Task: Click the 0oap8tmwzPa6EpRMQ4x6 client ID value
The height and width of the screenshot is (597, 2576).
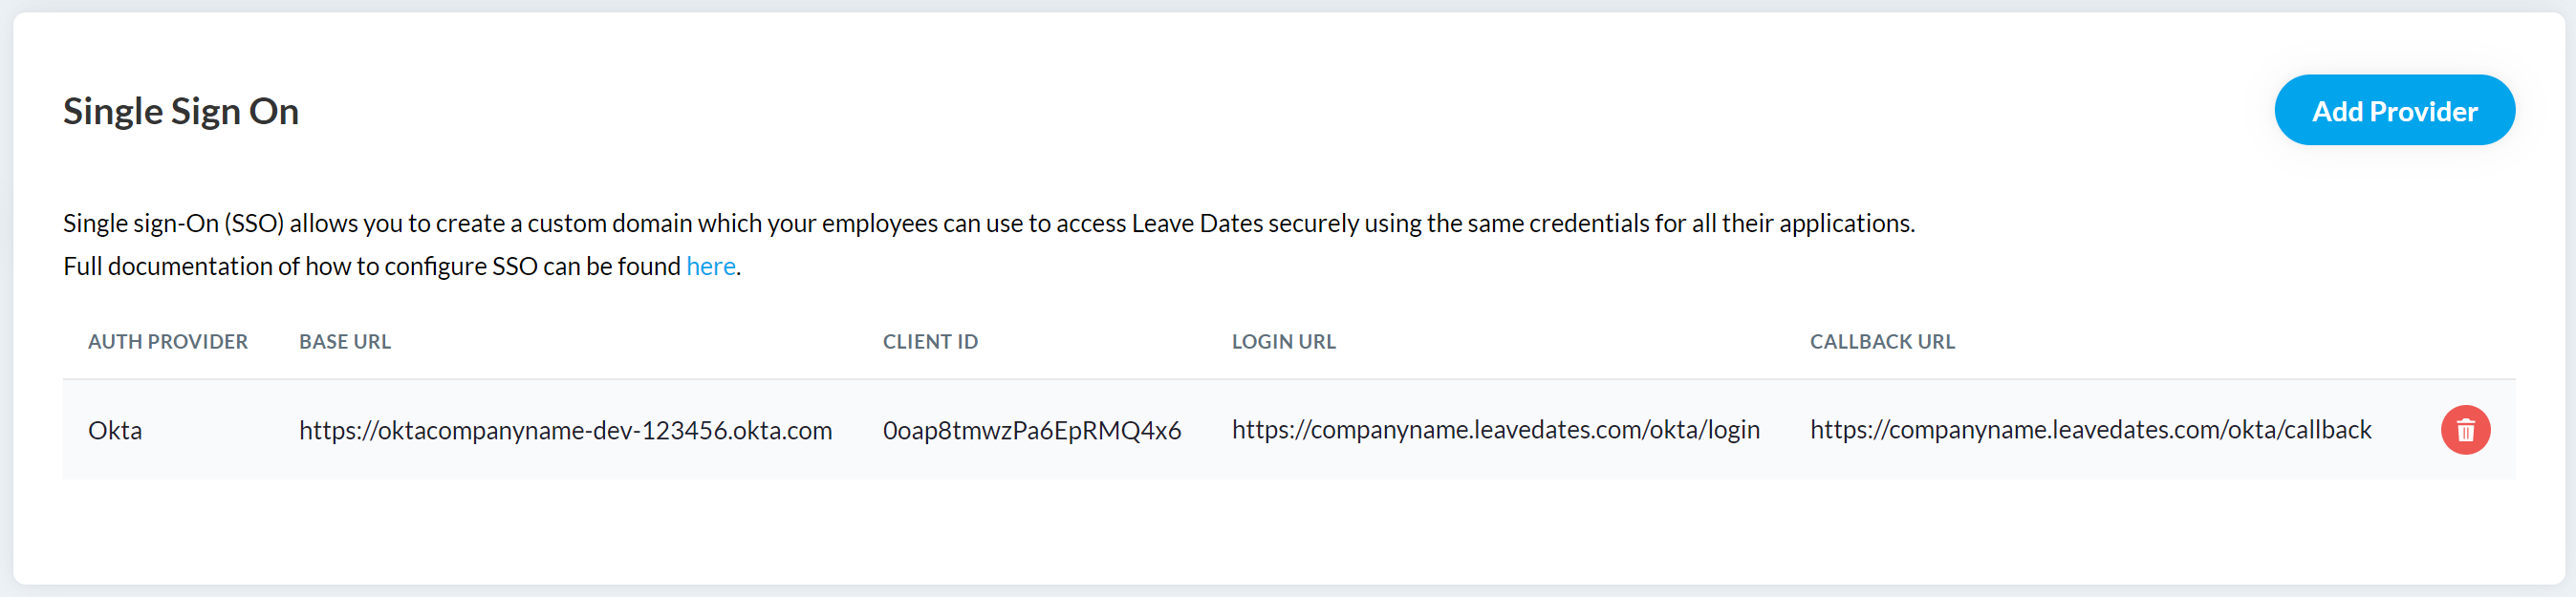Action: pyautogui.click(x=1032, y=430)
